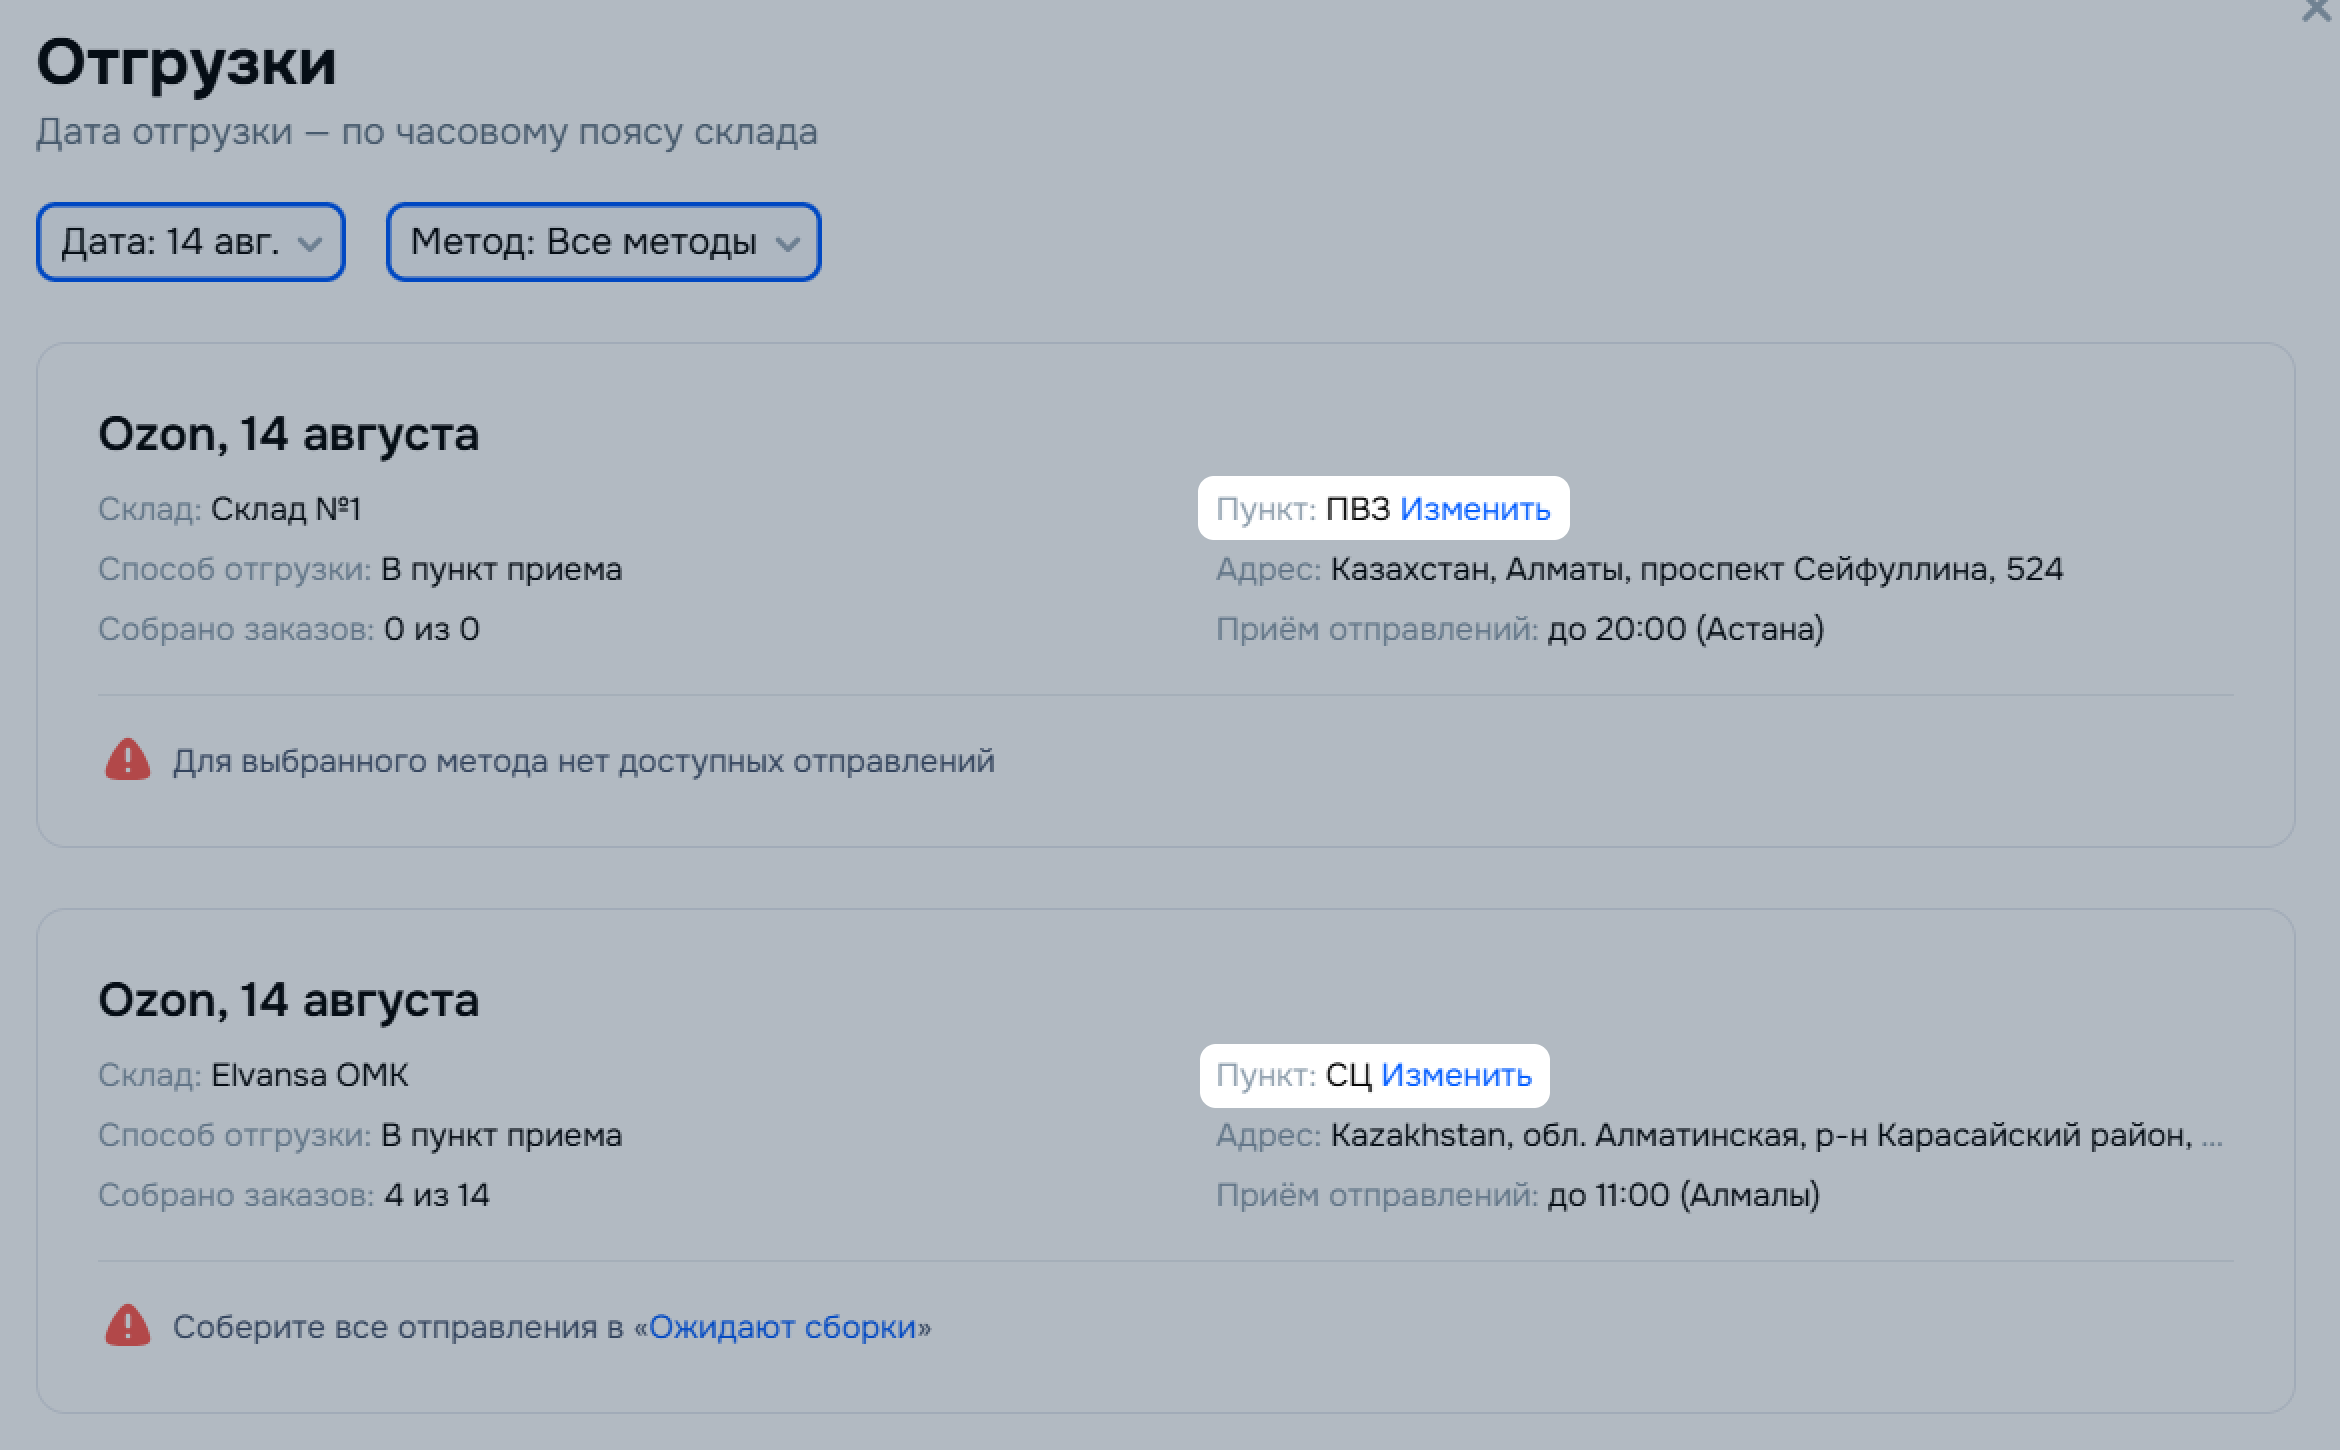2340x1450 pixels.
Task: Click the Склад №1 warehouse name
Action: (286, 509)
